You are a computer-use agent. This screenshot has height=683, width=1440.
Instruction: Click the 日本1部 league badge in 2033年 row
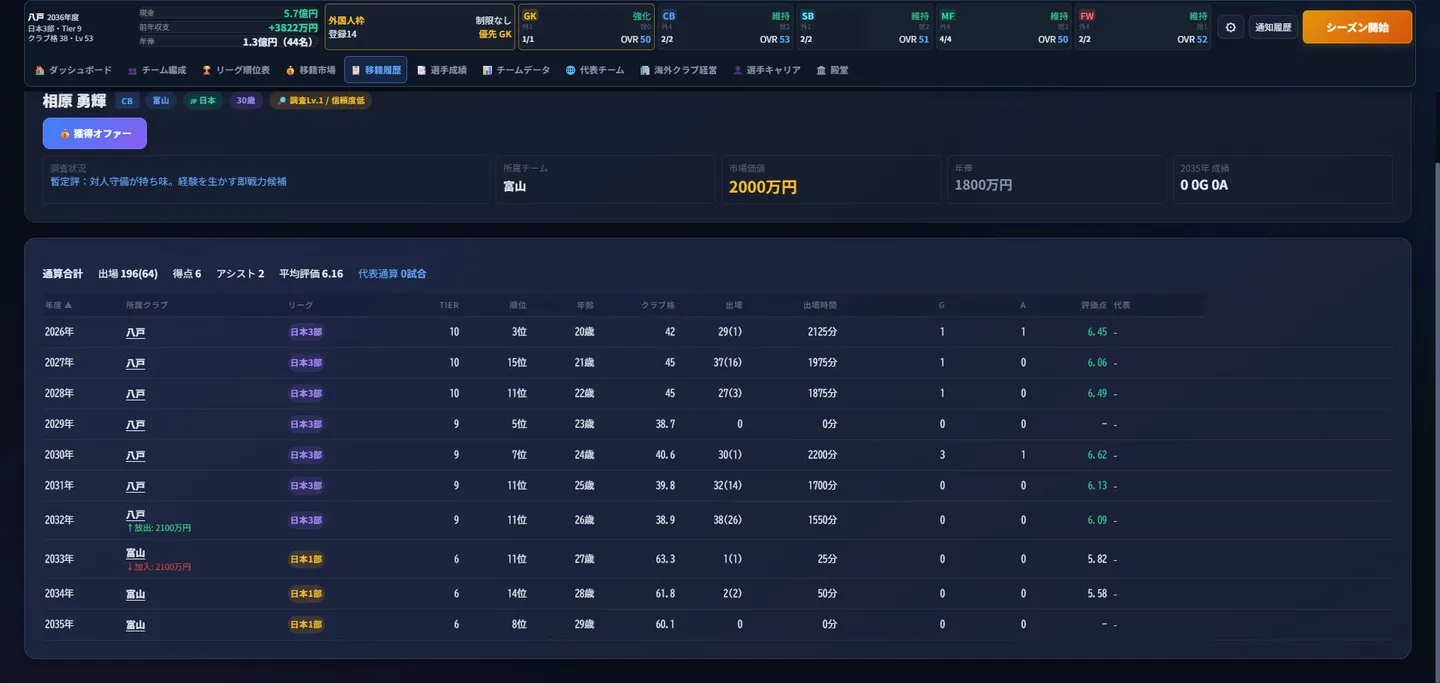306,559
